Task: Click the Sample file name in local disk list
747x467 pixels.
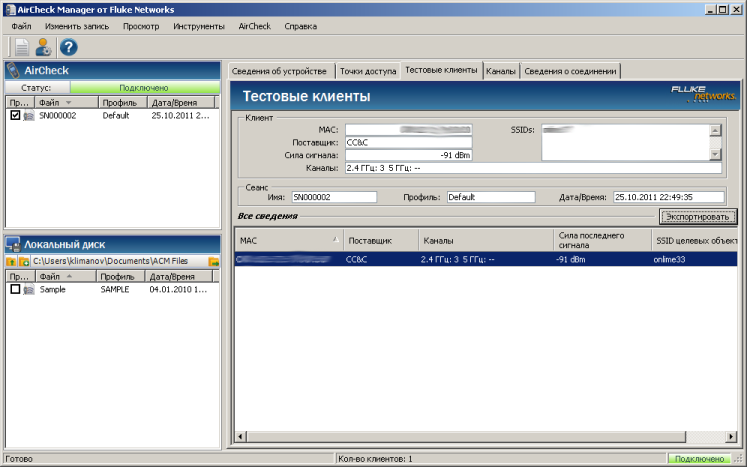Action: tap(52, 289)
